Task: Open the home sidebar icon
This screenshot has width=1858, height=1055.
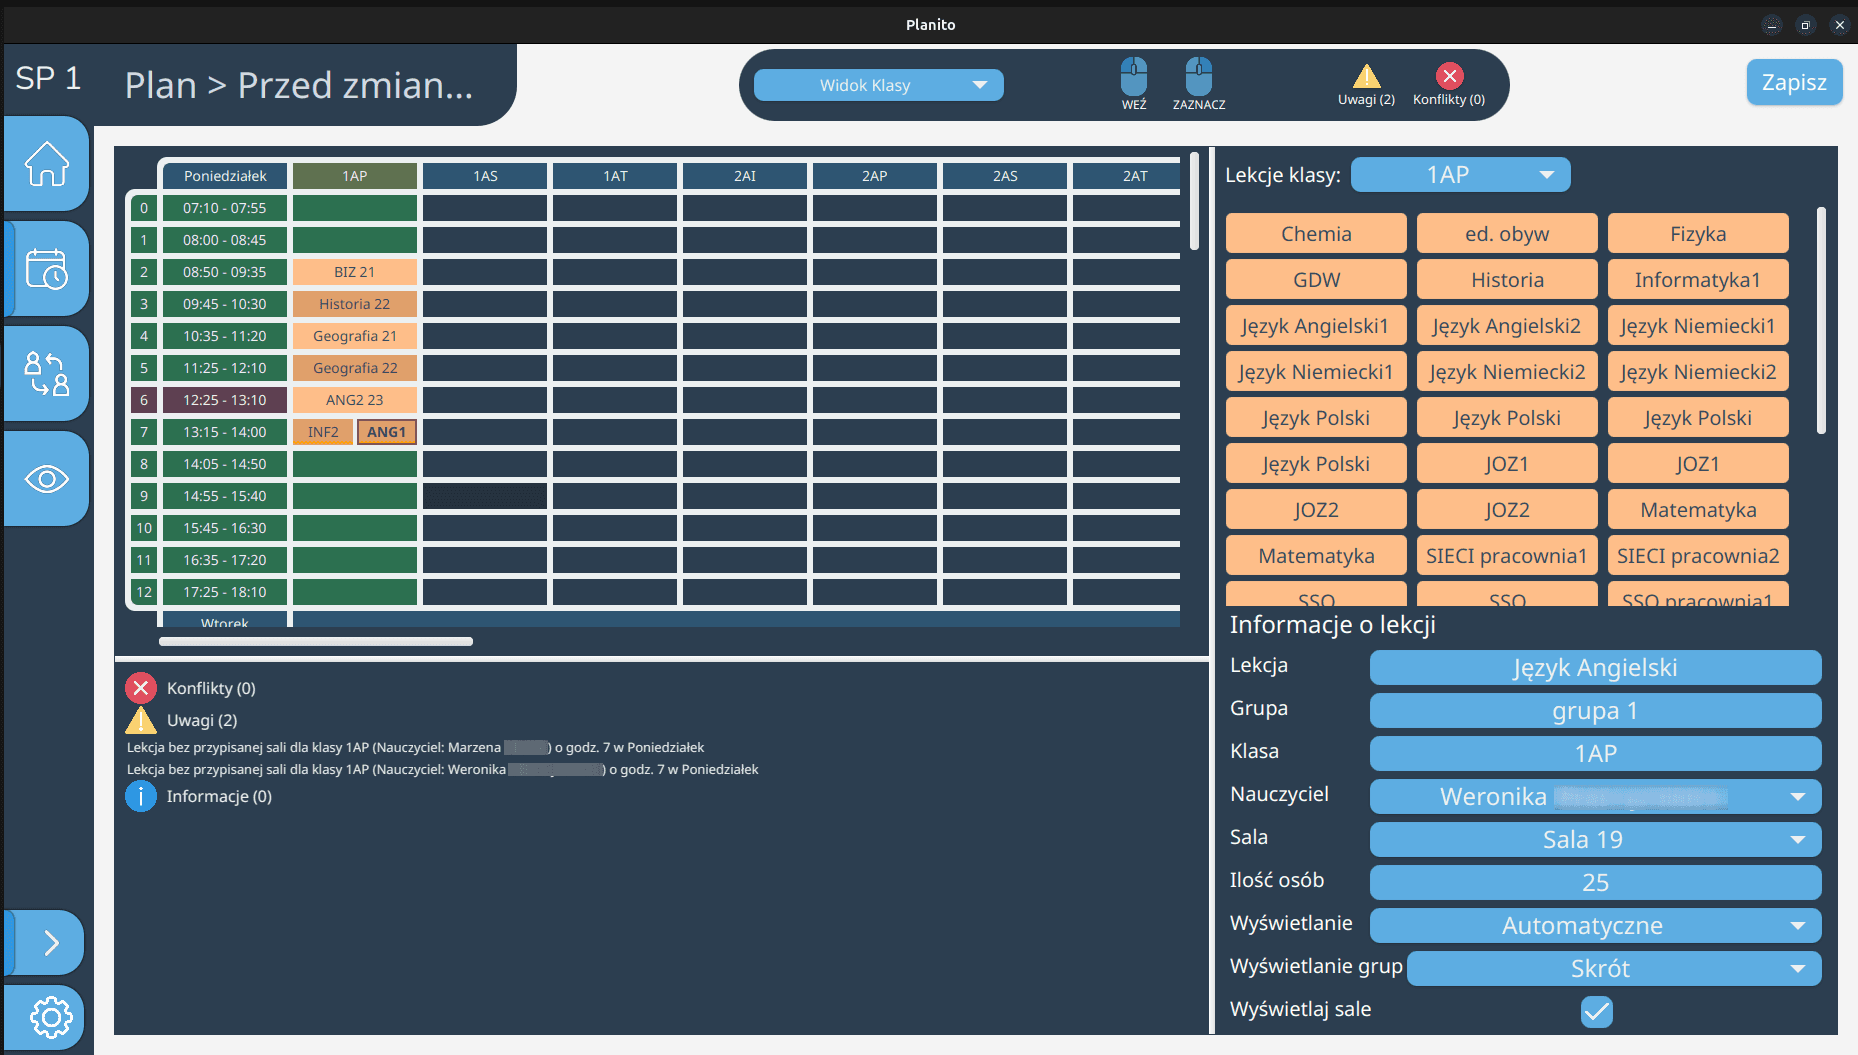Action: click(x=47, y=164)
